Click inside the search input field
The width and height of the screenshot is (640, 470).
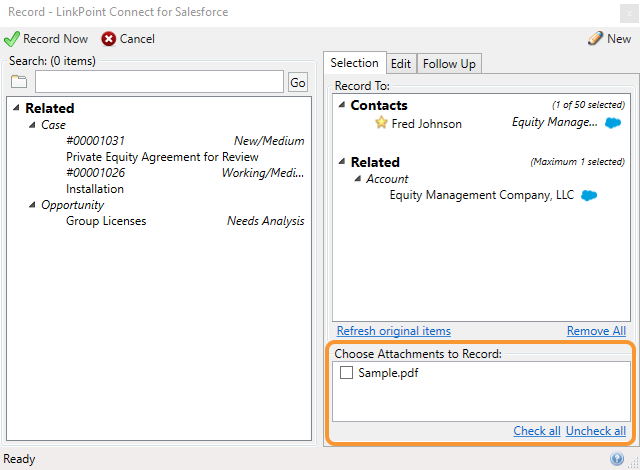[x=159, y=82]
